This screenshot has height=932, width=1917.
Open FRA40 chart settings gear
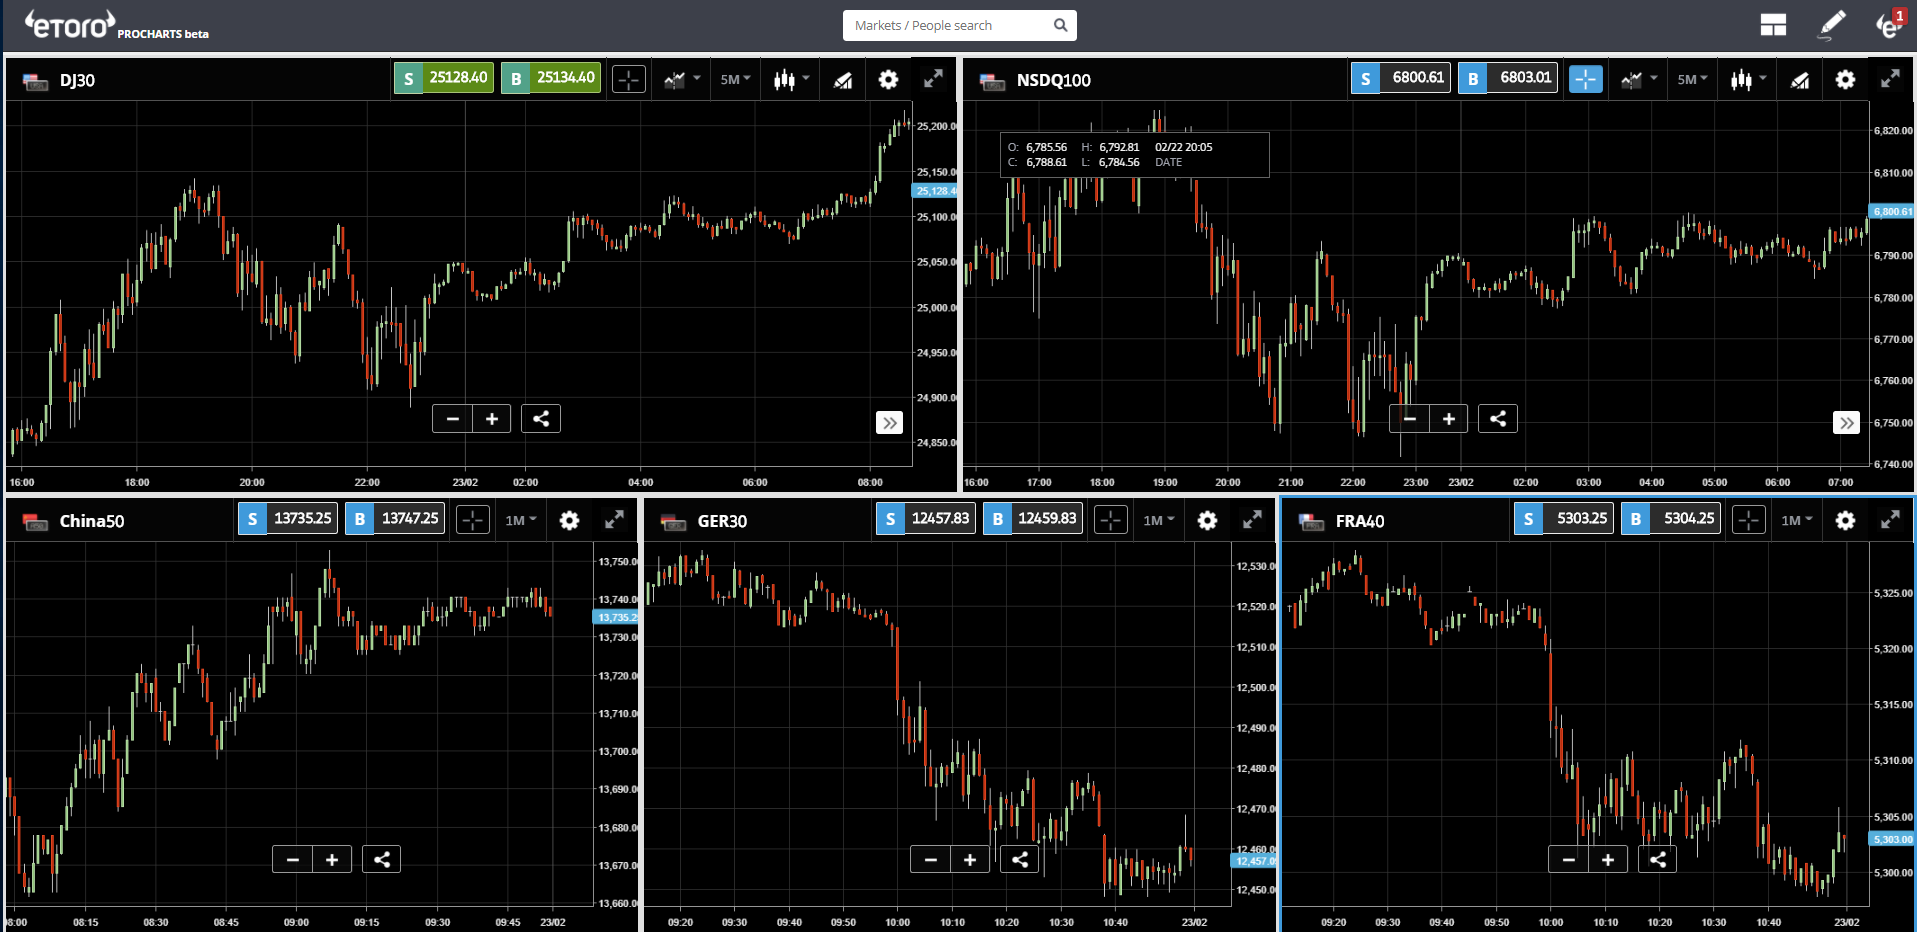[x=1845, y=520]
